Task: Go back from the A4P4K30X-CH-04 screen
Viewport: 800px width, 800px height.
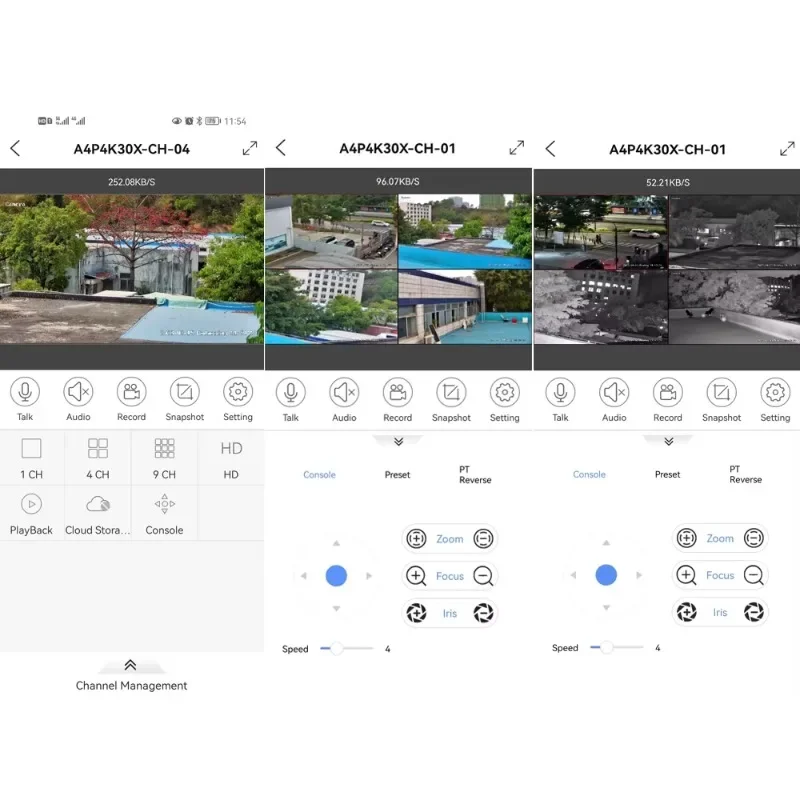Action: click(15, 148)
